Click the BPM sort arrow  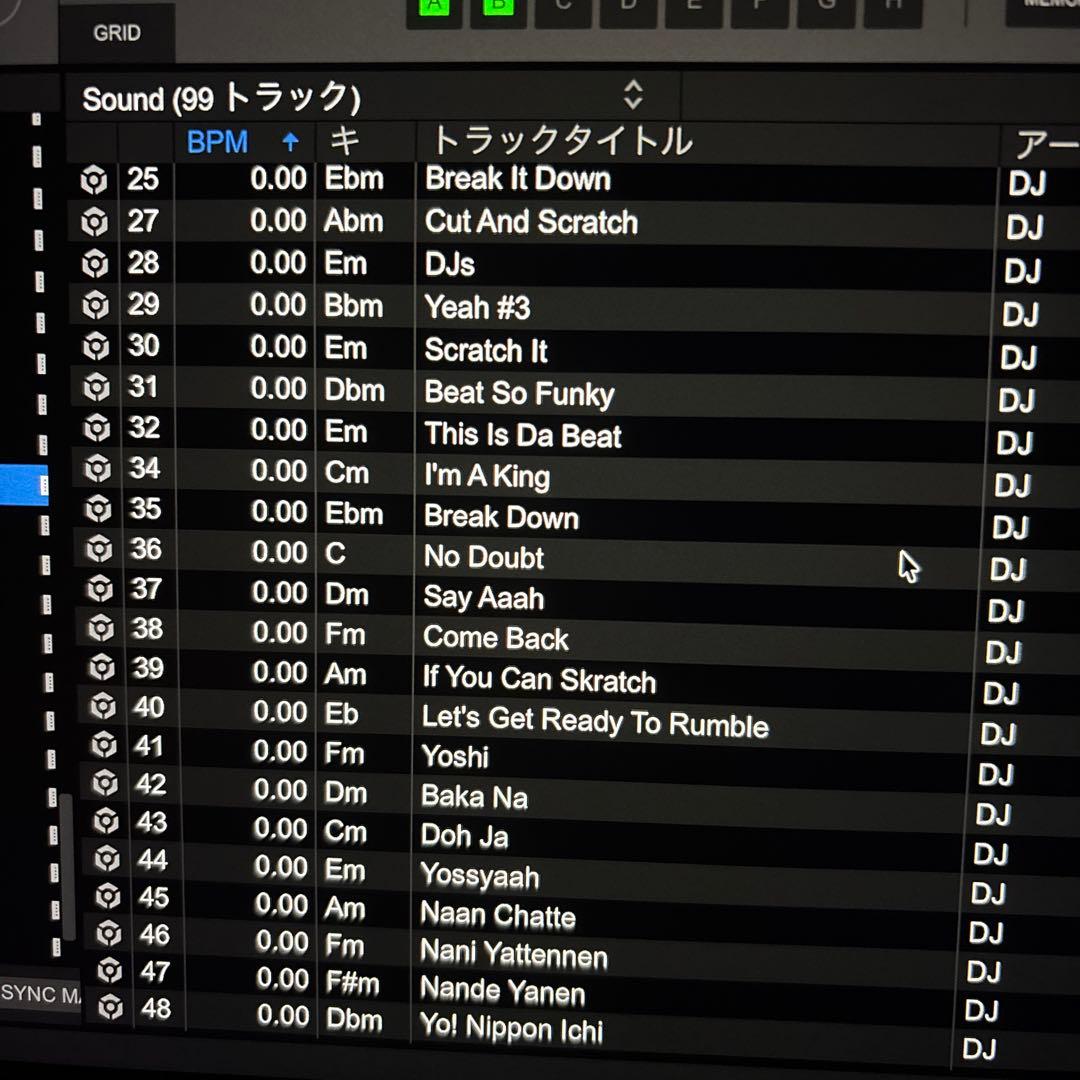[289, 142]
